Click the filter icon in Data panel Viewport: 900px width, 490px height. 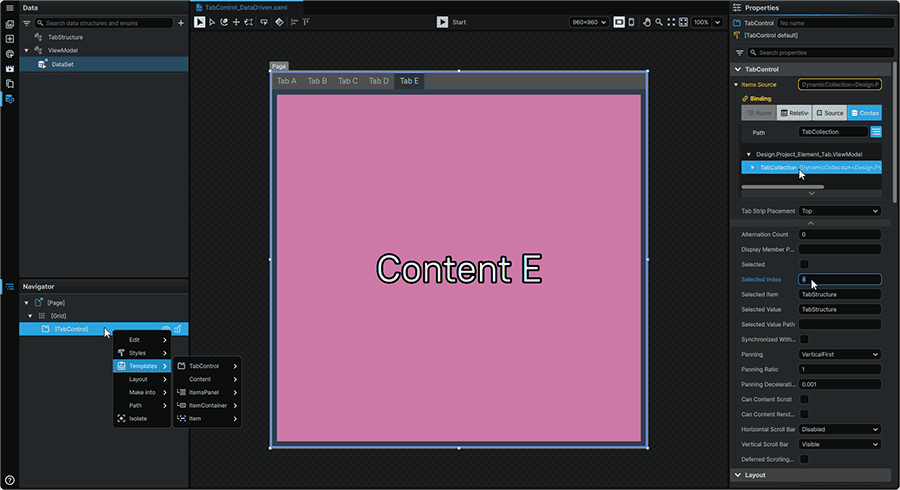(26, 23)
